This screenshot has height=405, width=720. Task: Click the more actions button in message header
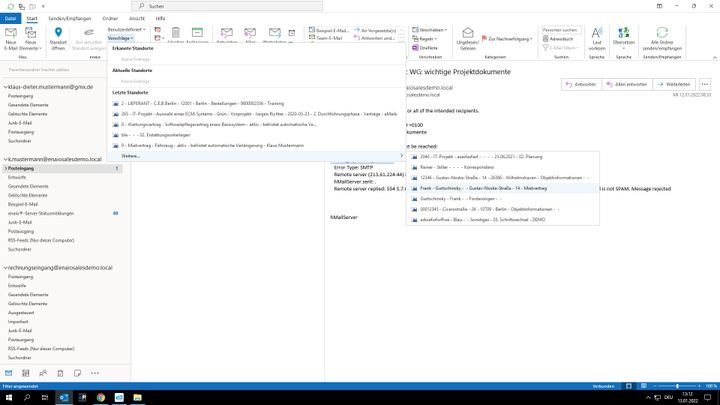tap(705, 84)
